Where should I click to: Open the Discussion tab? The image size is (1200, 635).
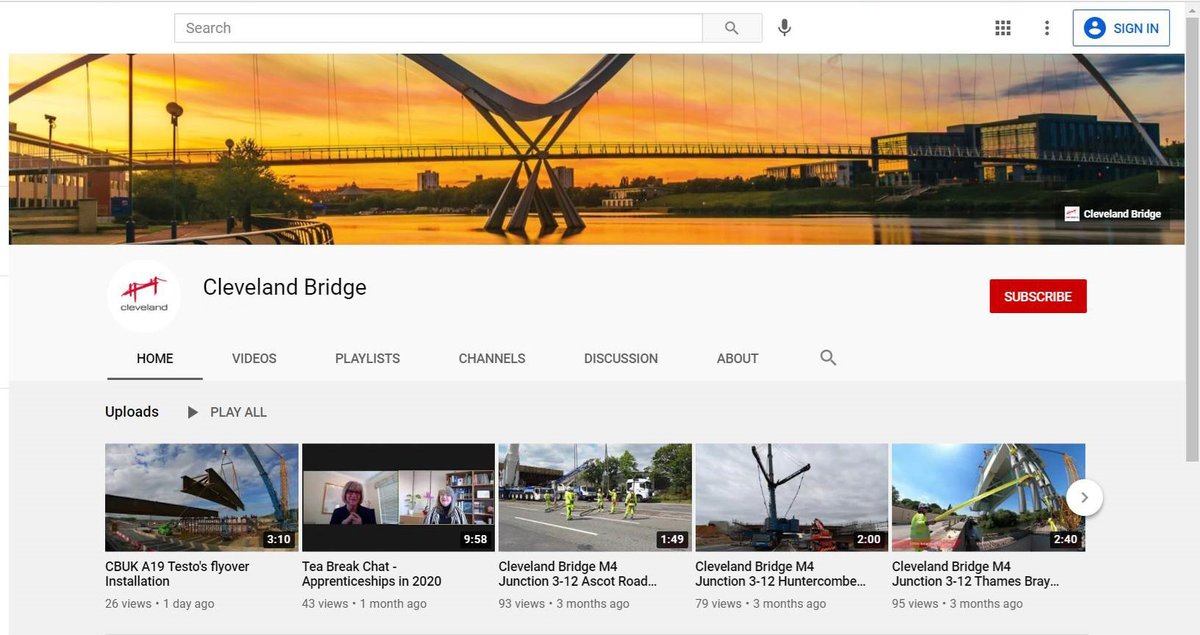click(x=621, y=358)
